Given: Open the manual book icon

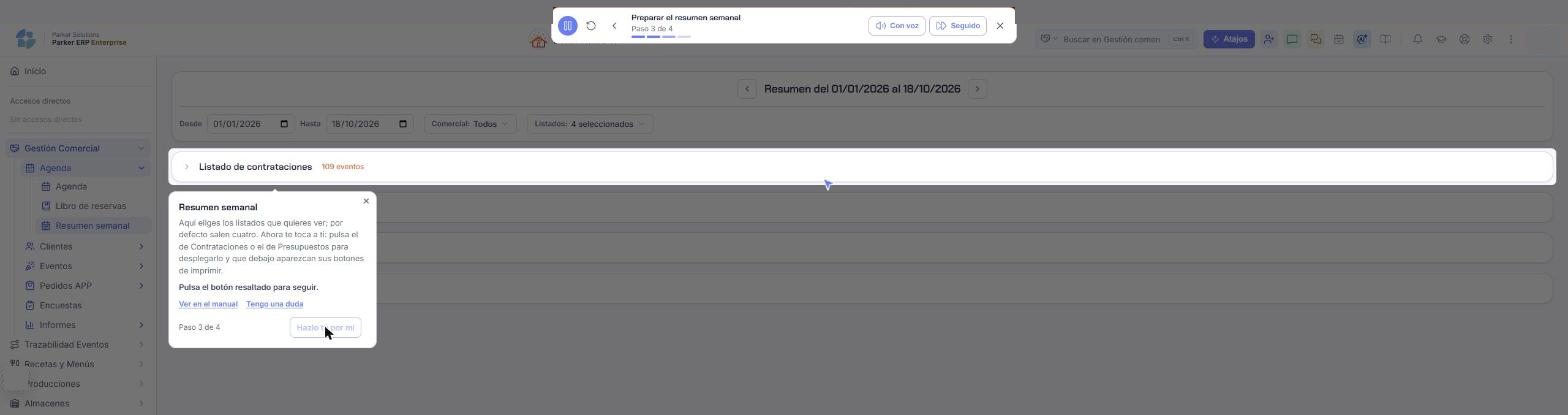Looking at the screenshot, I should [1385, 39].
